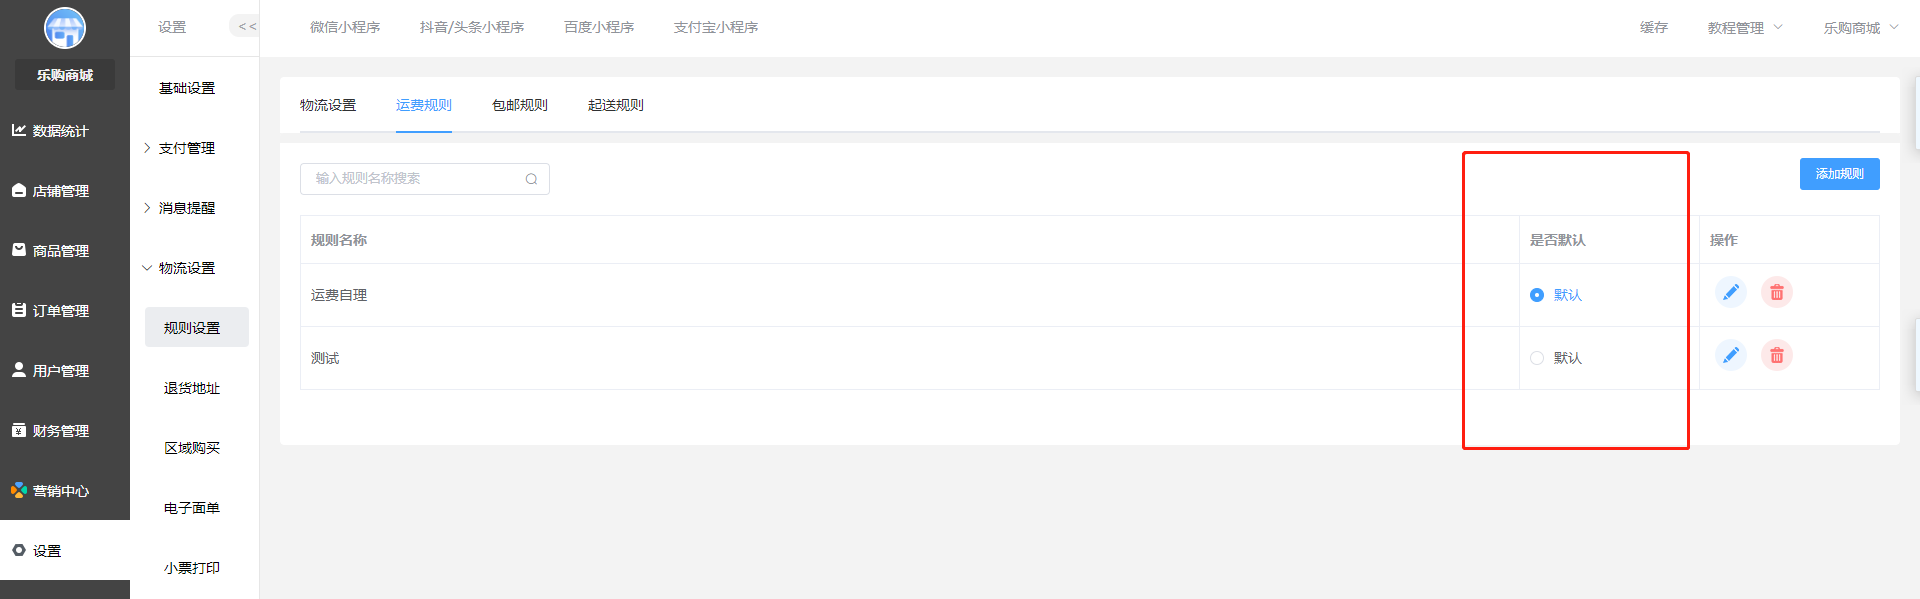Image resolution: width=1920 pixels, height=599 pixels.
Task: Click the search magnifier icon
Action: 531,179
